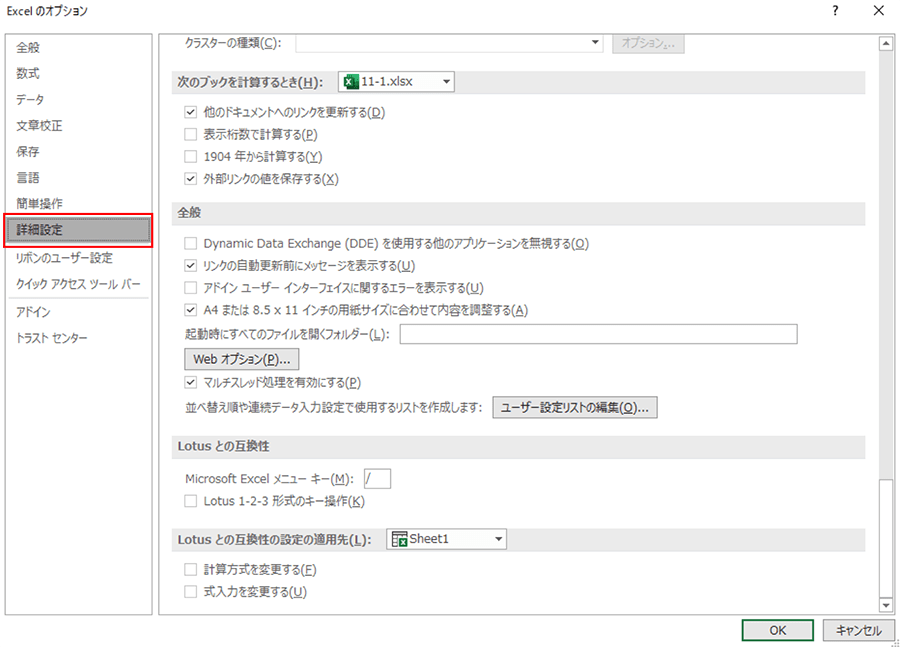Enable the Dynamic Data Exchange (DDE) ignore checkbox
The height and width of the screenshot is (647, 900).
click(191, 243)
